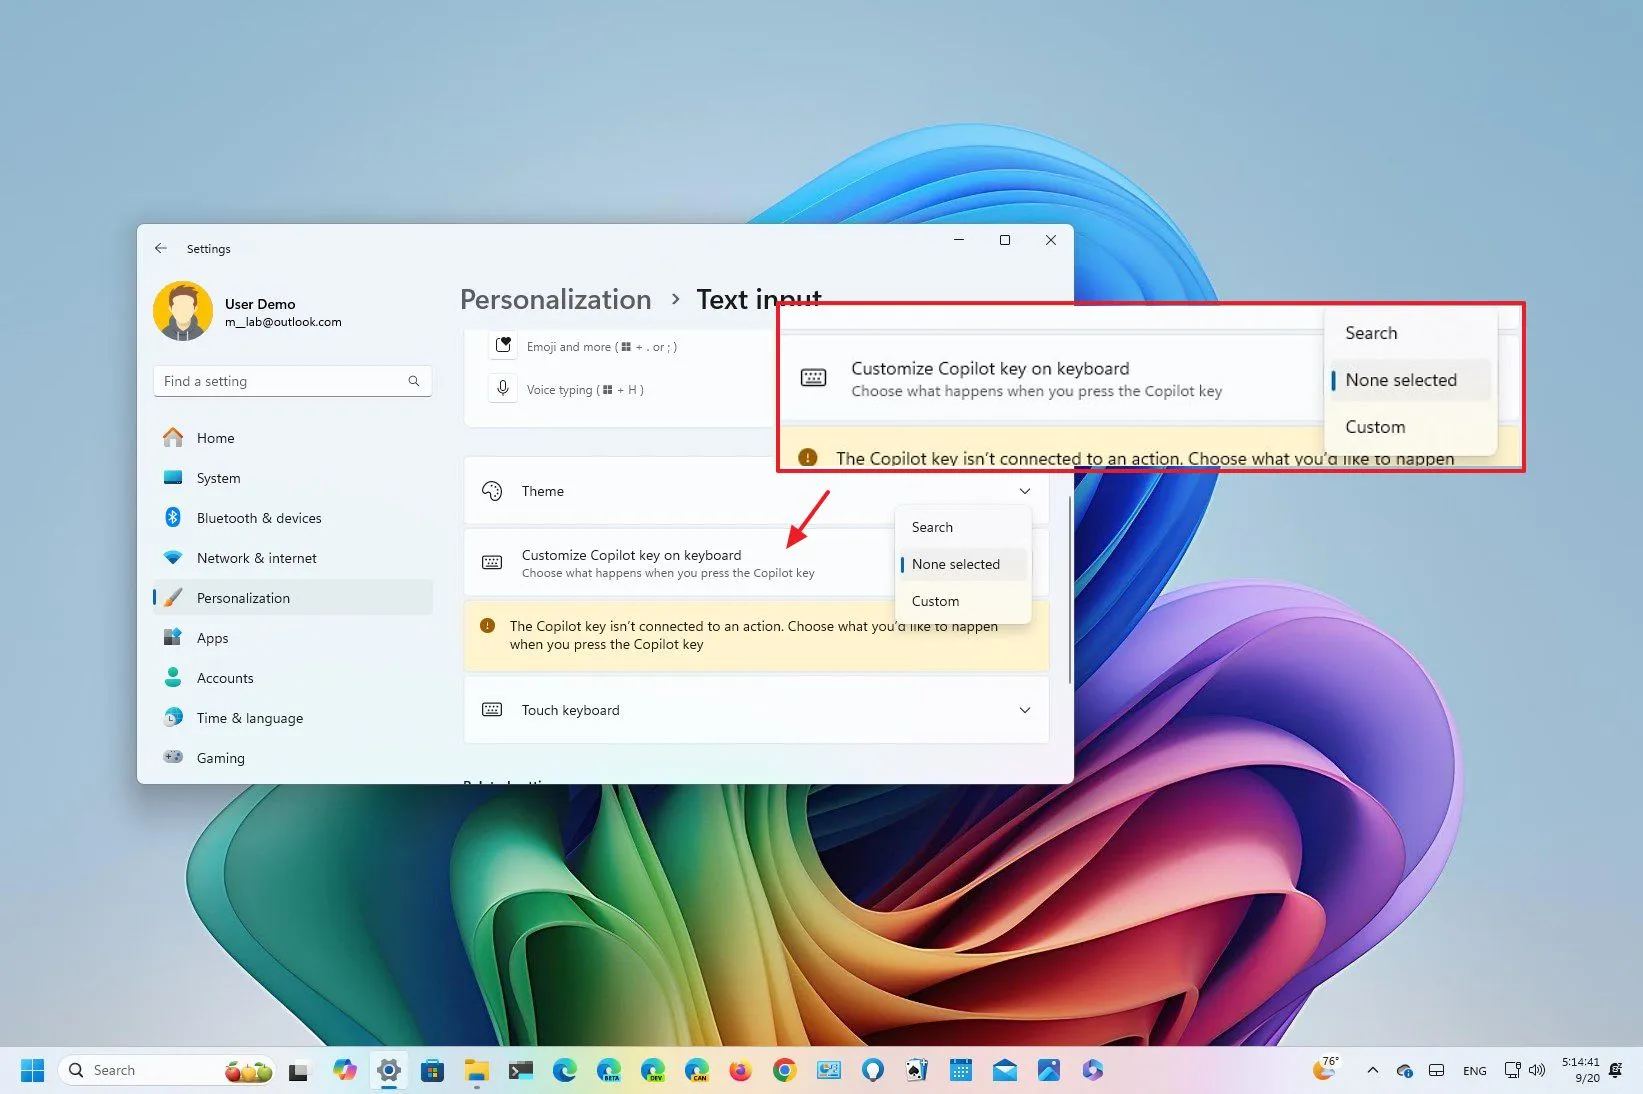Open the Photos app on the taskbar
This screenshot has width=1643, height=1094.
[x=1049, y=1070]
